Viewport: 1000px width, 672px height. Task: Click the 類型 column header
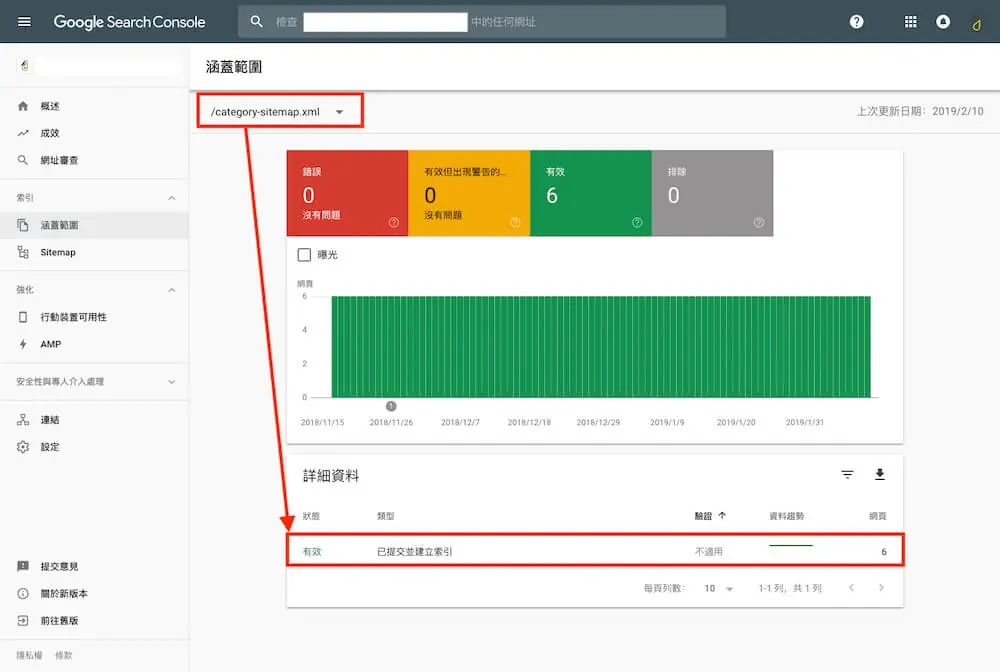pos(386,516)
